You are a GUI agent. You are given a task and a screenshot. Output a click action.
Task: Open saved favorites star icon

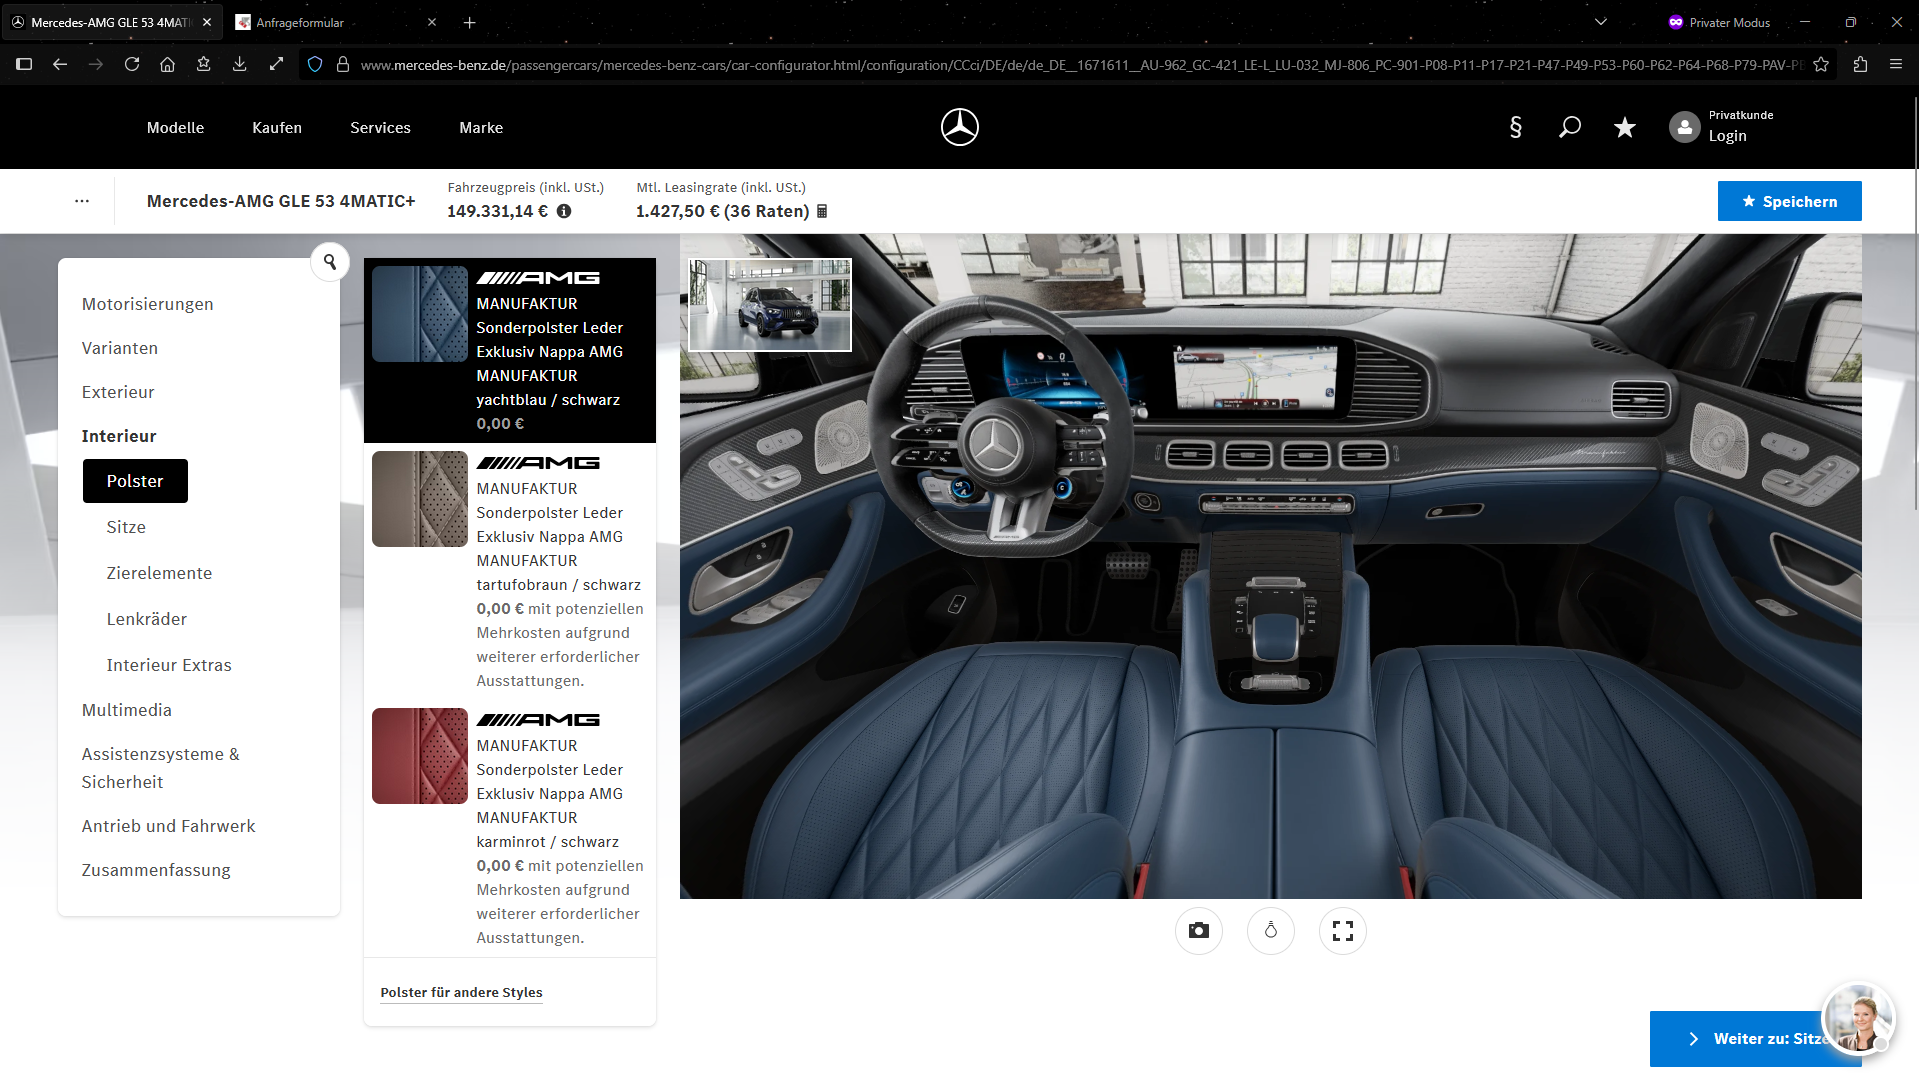1624,127
